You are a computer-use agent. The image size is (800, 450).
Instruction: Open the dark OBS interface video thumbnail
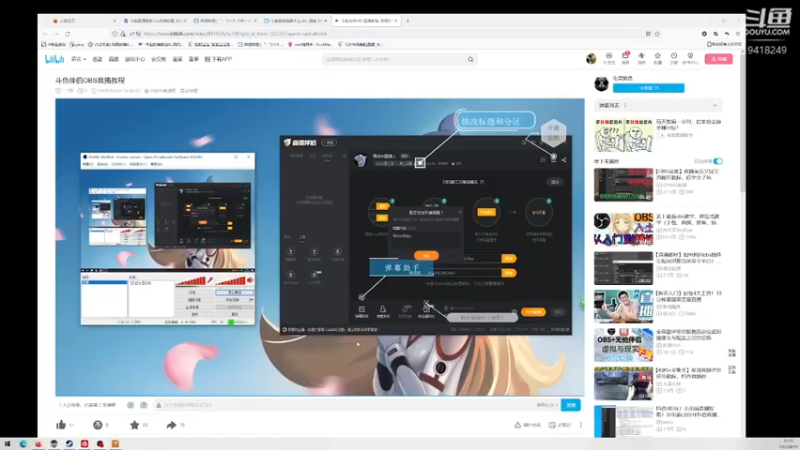tap(623, 268)
